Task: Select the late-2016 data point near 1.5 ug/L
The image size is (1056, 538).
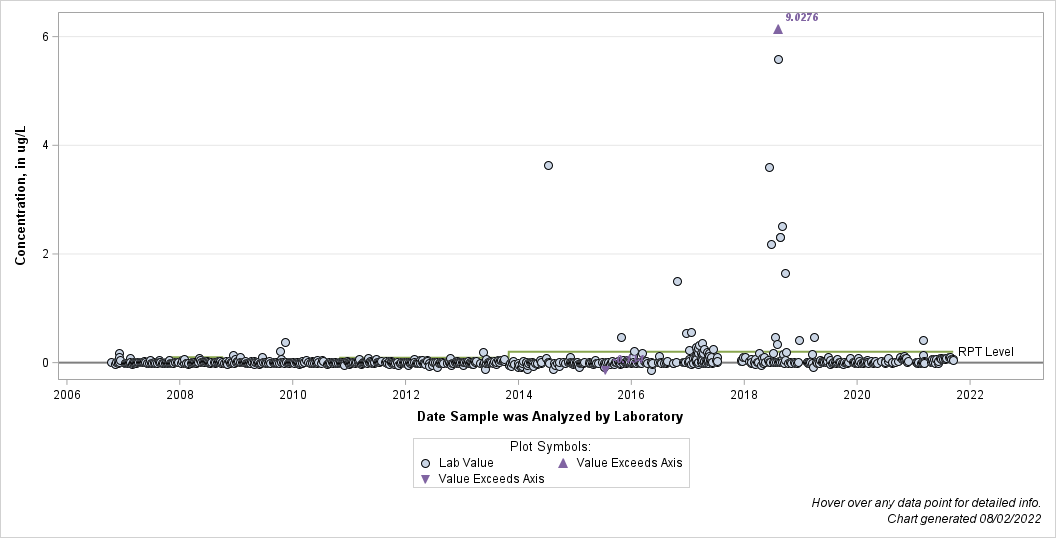Action: [x=678, y=281]
